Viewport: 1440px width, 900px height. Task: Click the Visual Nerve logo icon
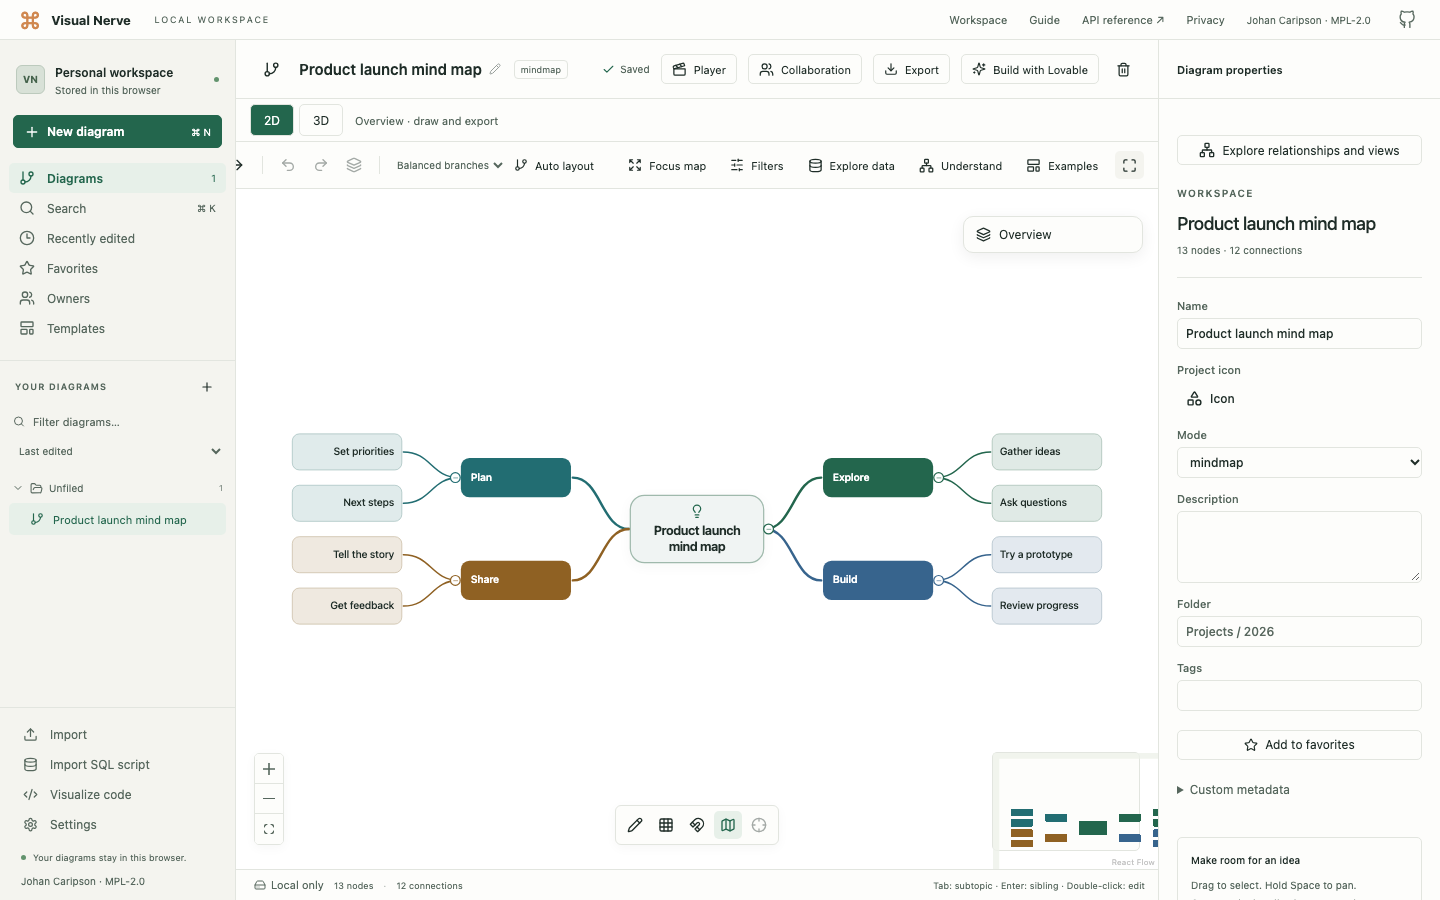(30, 20)
